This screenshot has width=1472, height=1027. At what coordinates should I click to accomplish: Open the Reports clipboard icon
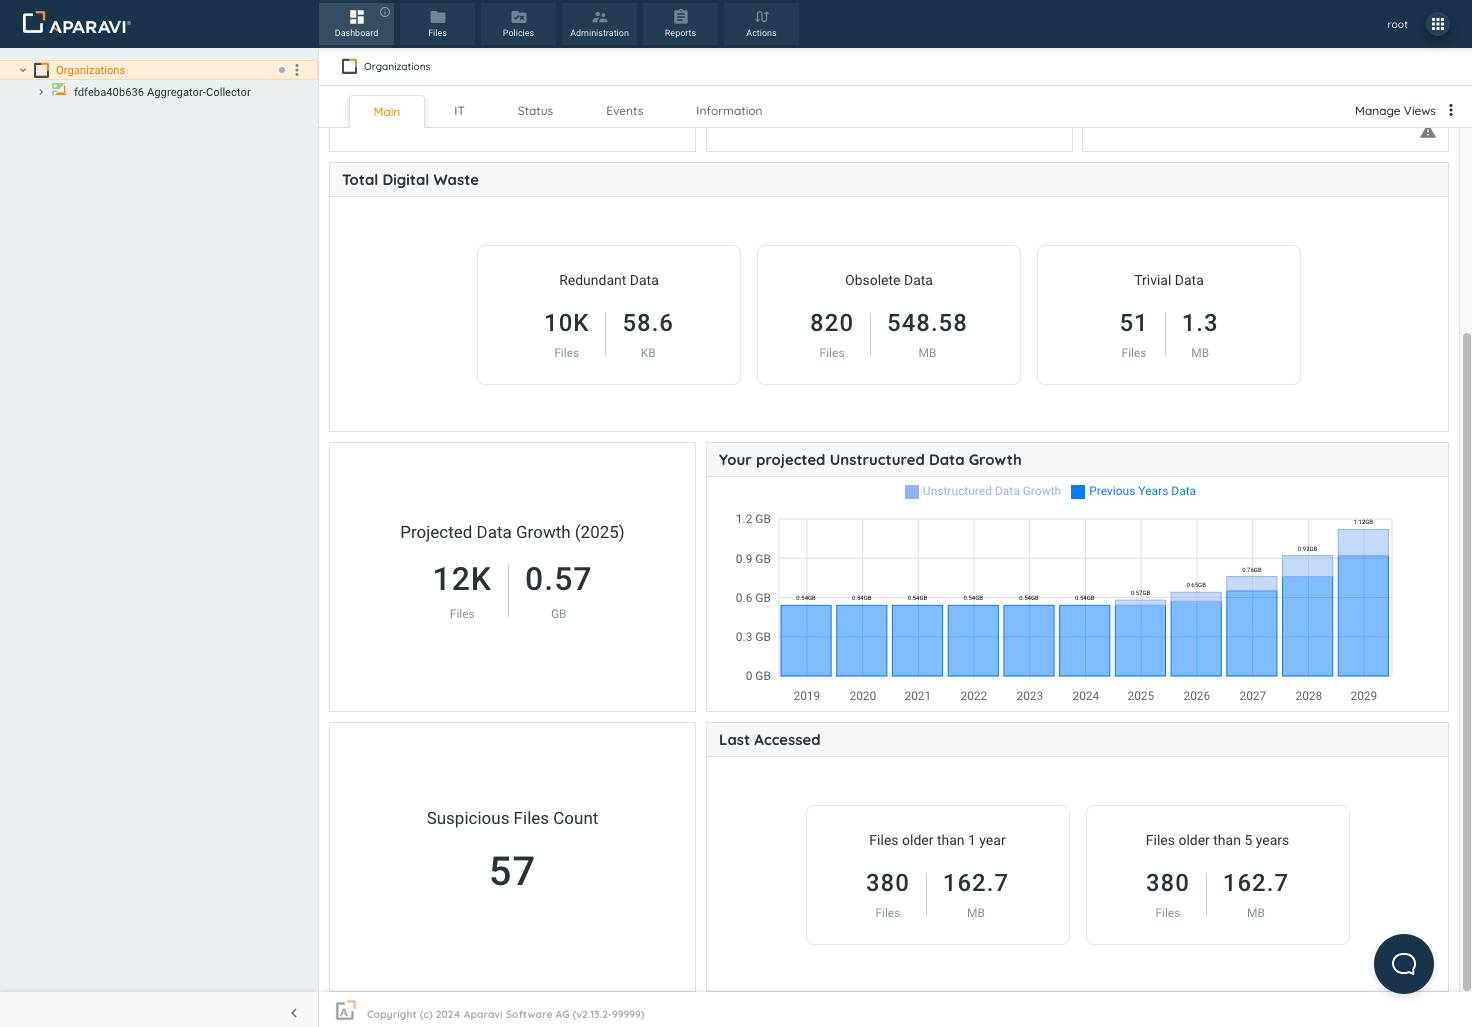point(680,18)
